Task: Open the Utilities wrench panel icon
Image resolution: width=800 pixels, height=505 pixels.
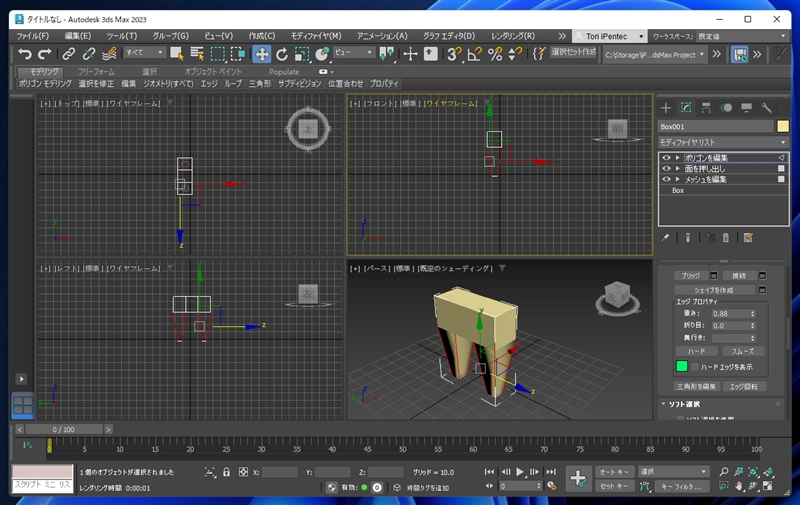Action: pyautogui.click(x=766, y=108)
